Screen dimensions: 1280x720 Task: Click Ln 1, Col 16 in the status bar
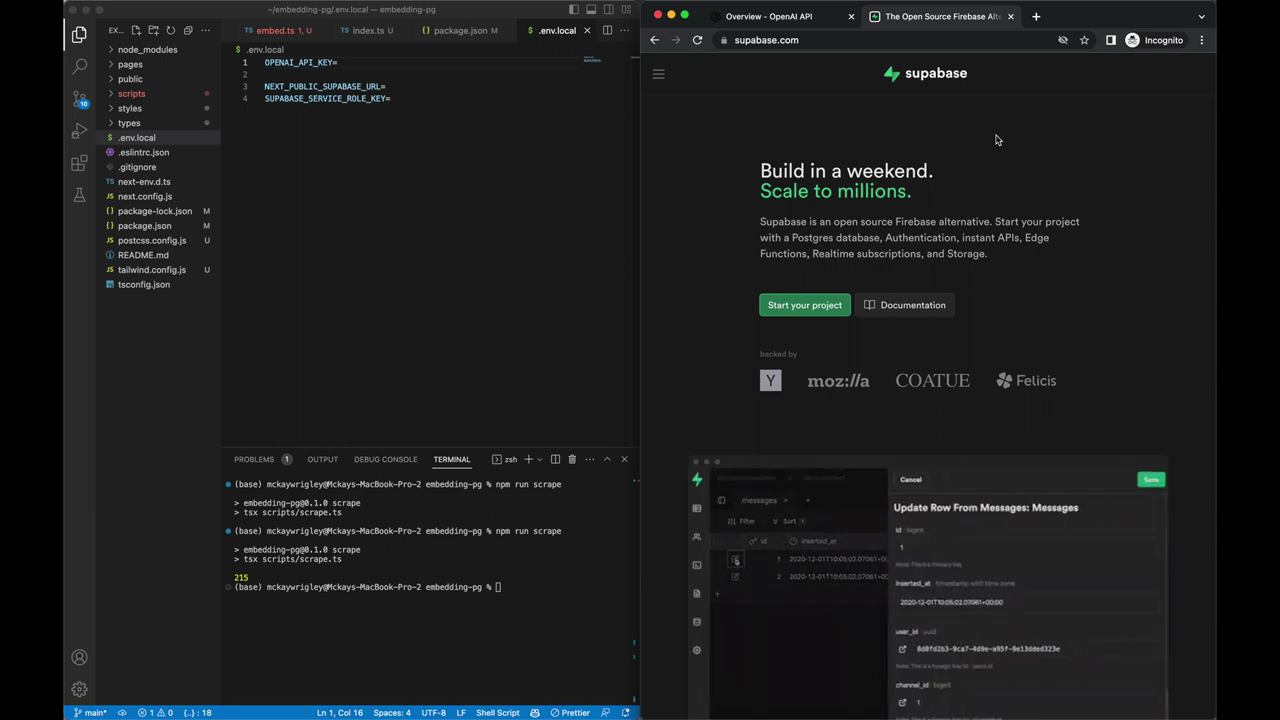pos(340,713)
